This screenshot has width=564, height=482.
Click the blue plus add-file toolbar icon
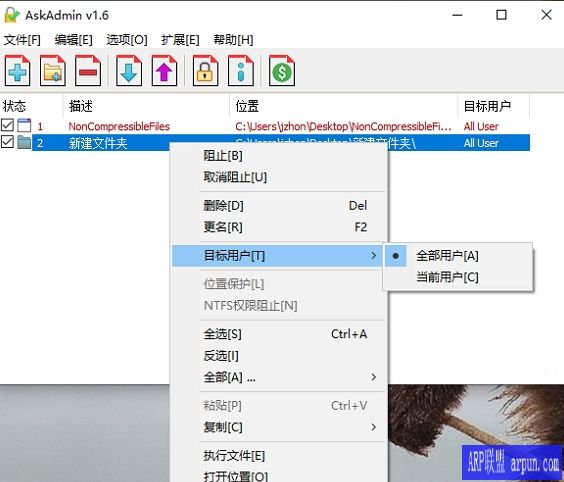coord(17,71)
